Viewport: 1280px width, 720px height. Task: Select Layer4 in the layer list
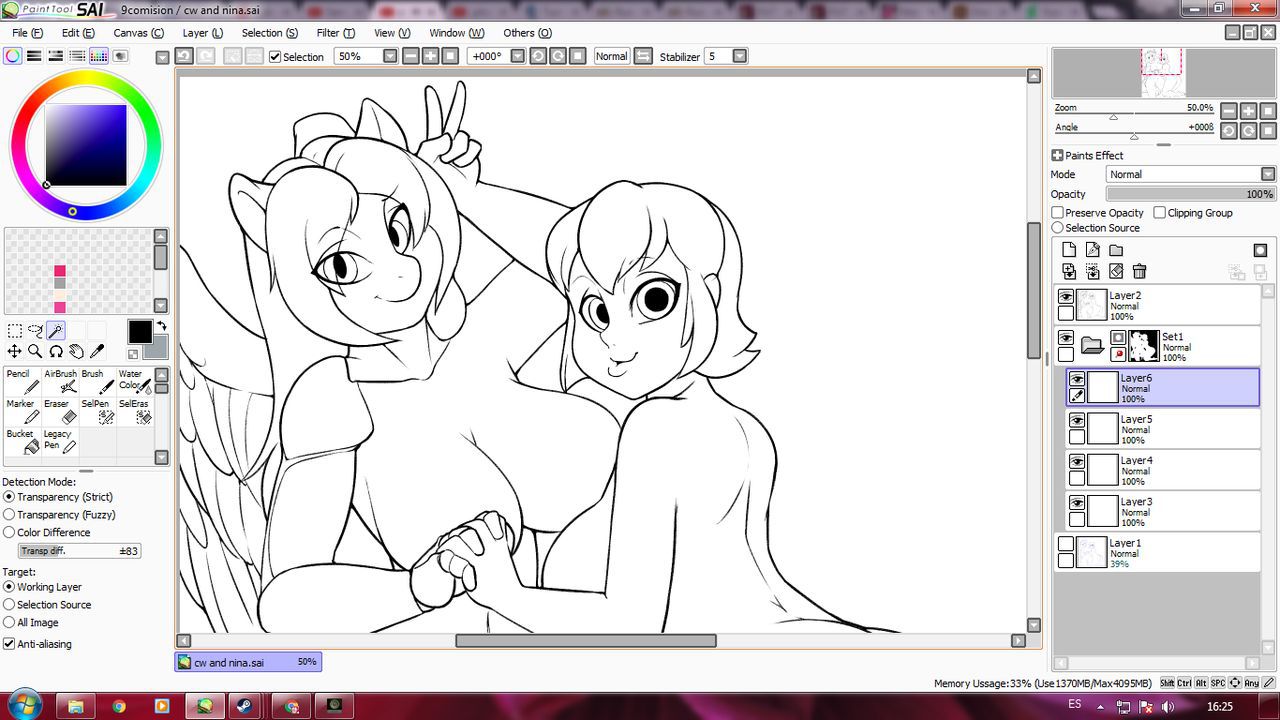[1164, 471]
